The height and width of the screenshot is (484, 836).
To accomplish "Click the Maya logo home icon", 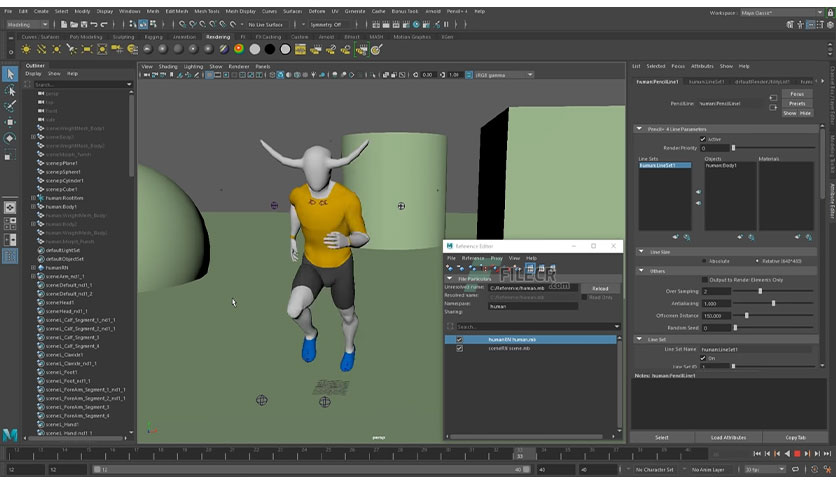I will coord(10,434).
